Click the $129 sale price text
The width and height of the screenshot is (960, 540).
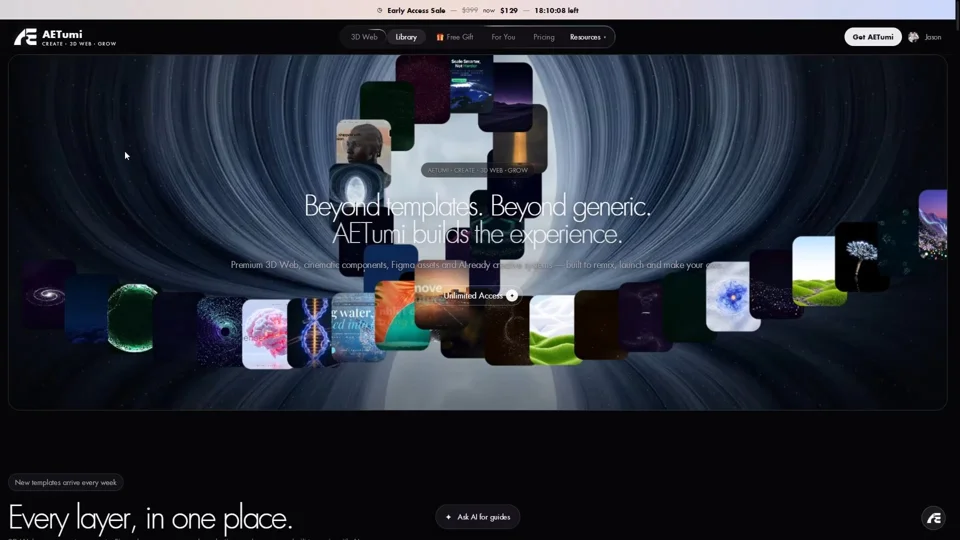(x=509, y=10)
